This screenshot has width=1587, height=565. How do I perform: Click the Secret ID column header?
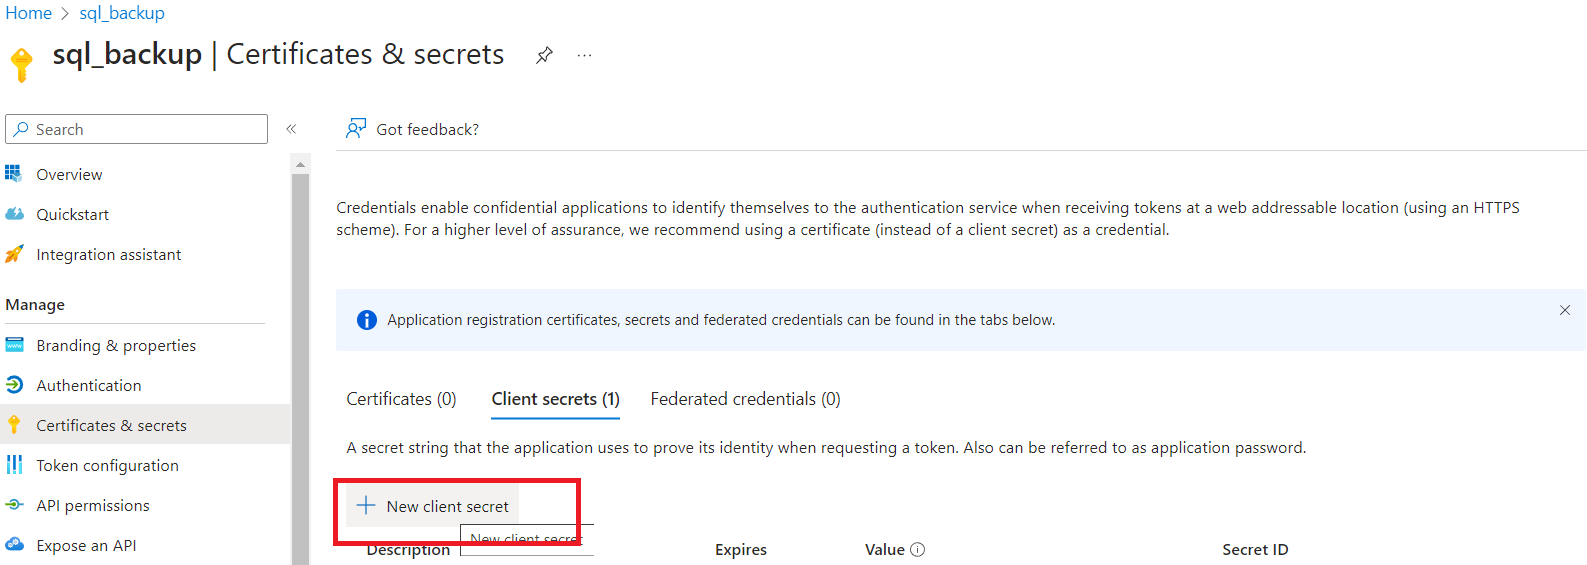coord(1255,549)
